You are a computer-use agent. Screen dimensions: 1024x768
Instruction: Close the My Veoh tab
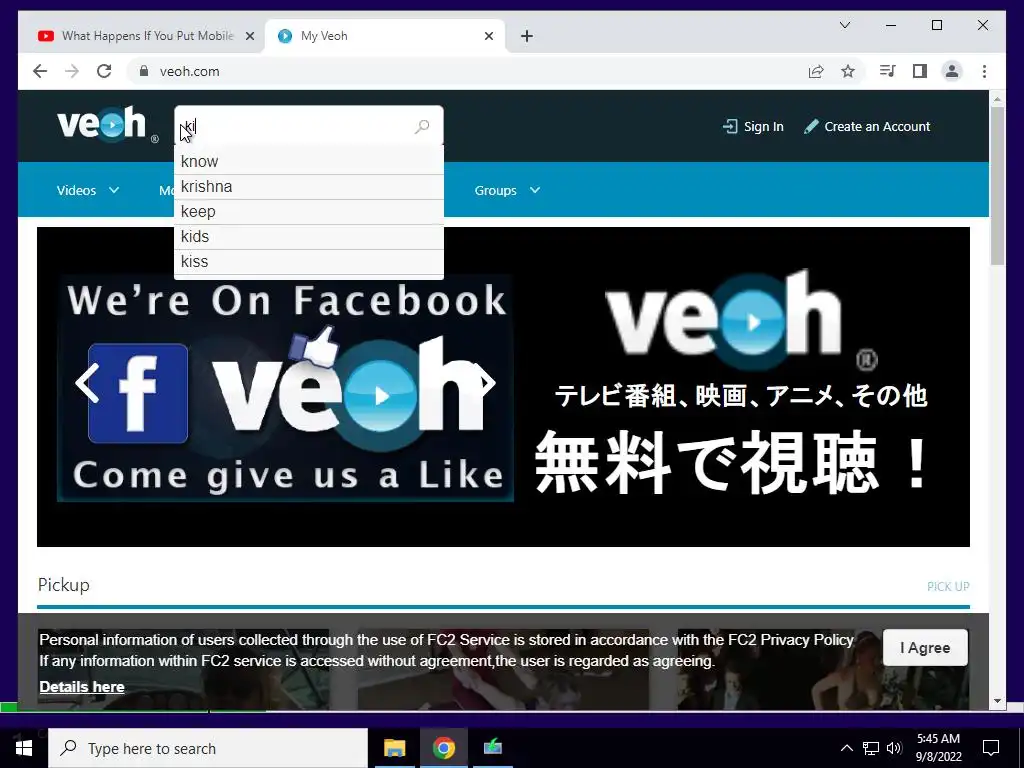pos(488,36)
